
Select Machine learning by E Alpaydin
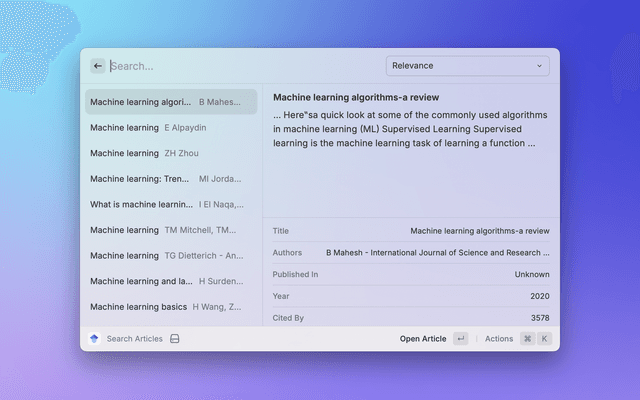[x=171, y=128]
